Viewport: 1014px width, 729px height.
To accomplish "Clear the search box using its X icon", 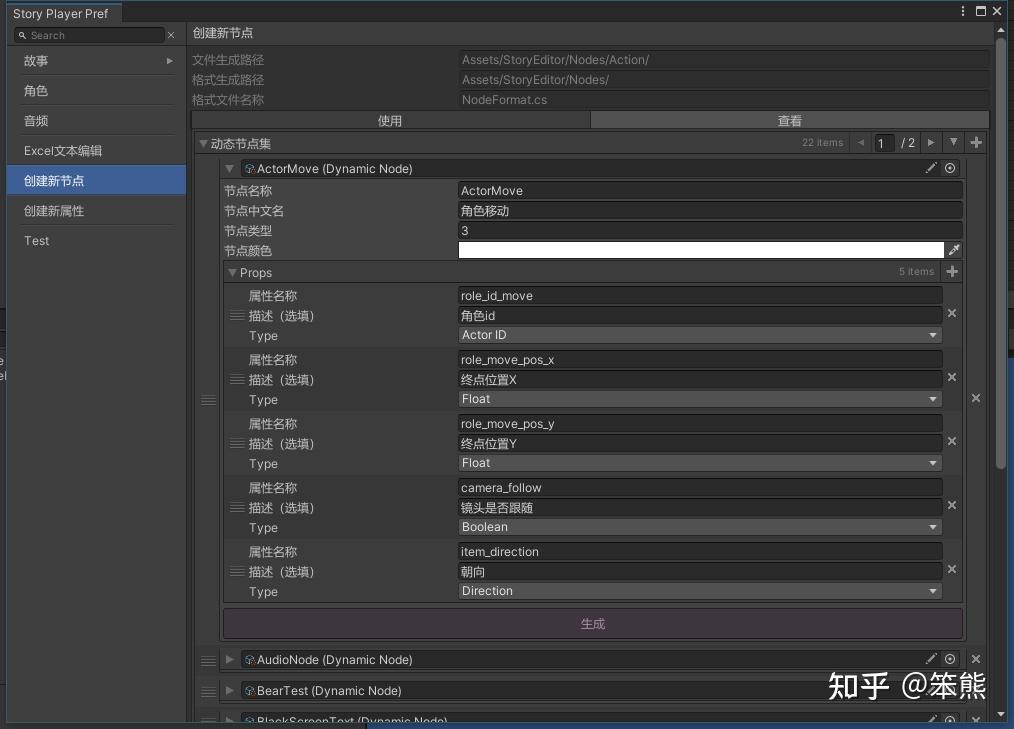I will [170, 34].
